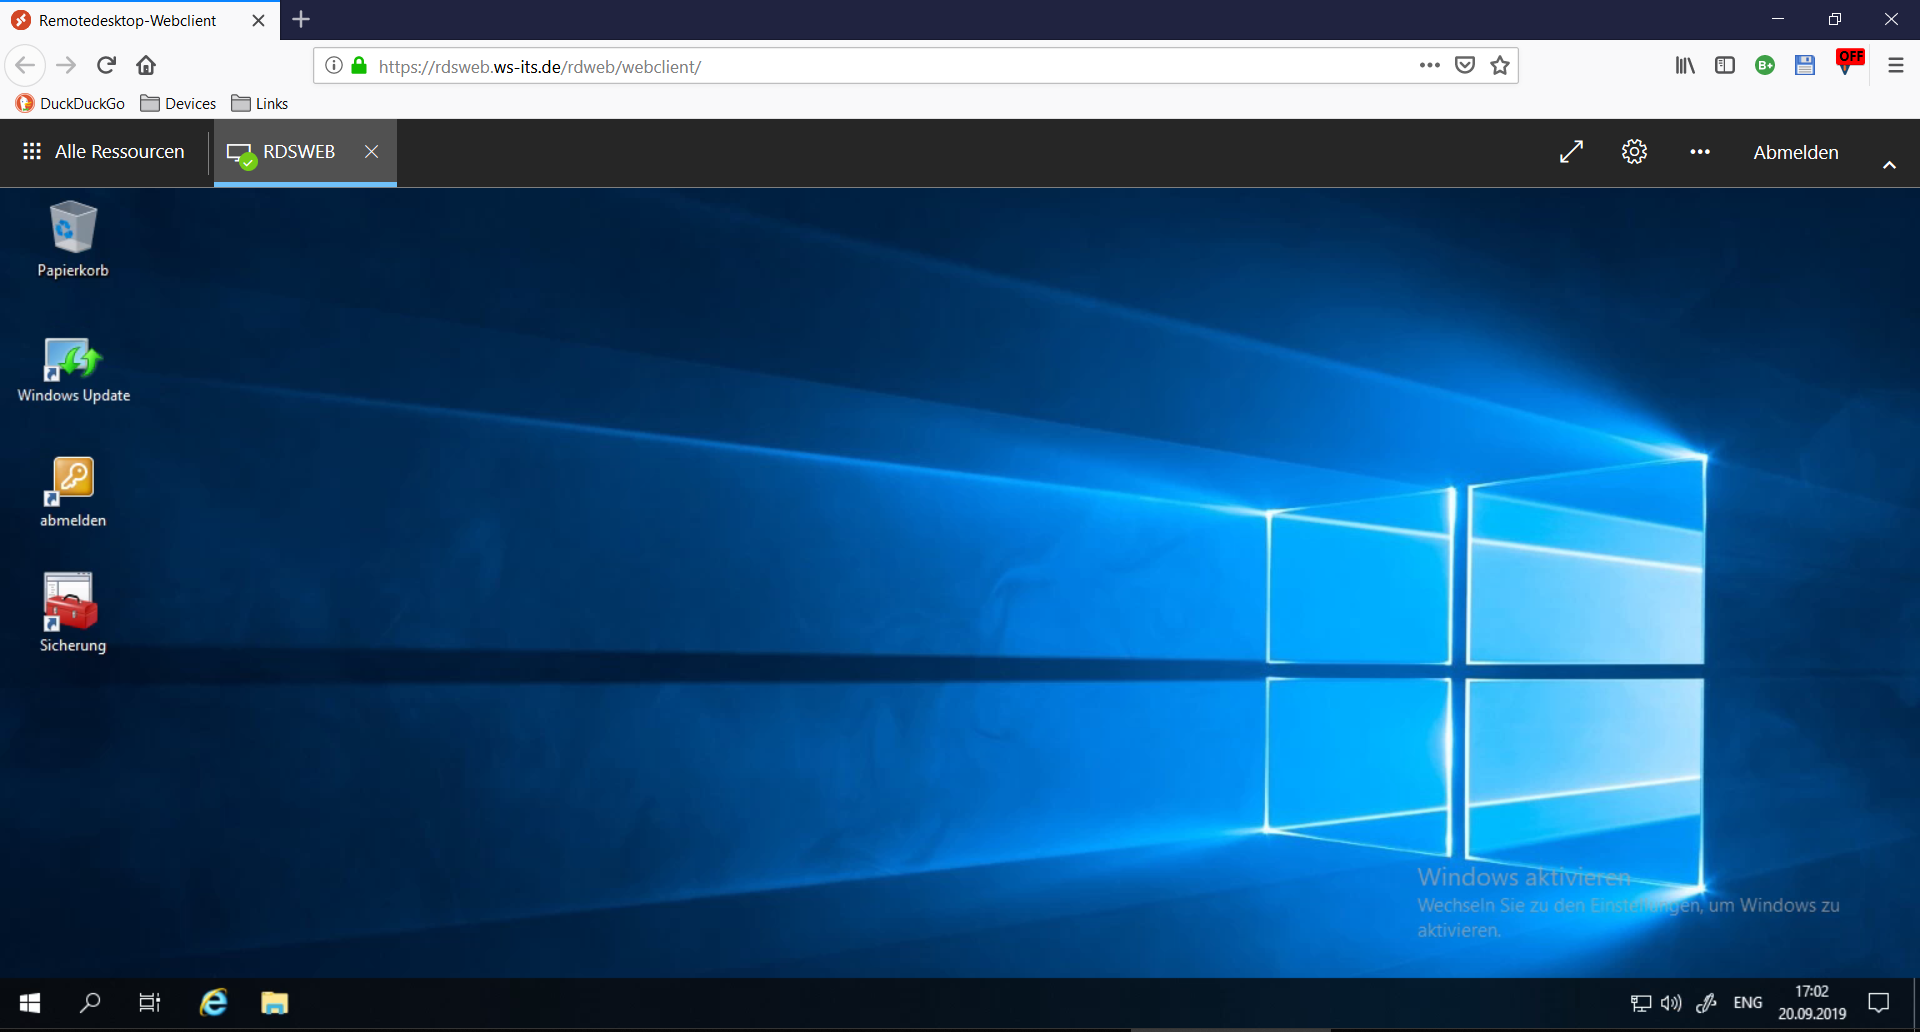View the secure connection padlock details
The width and height of the screenshot is (1920, 1032).
pos(359,65)
